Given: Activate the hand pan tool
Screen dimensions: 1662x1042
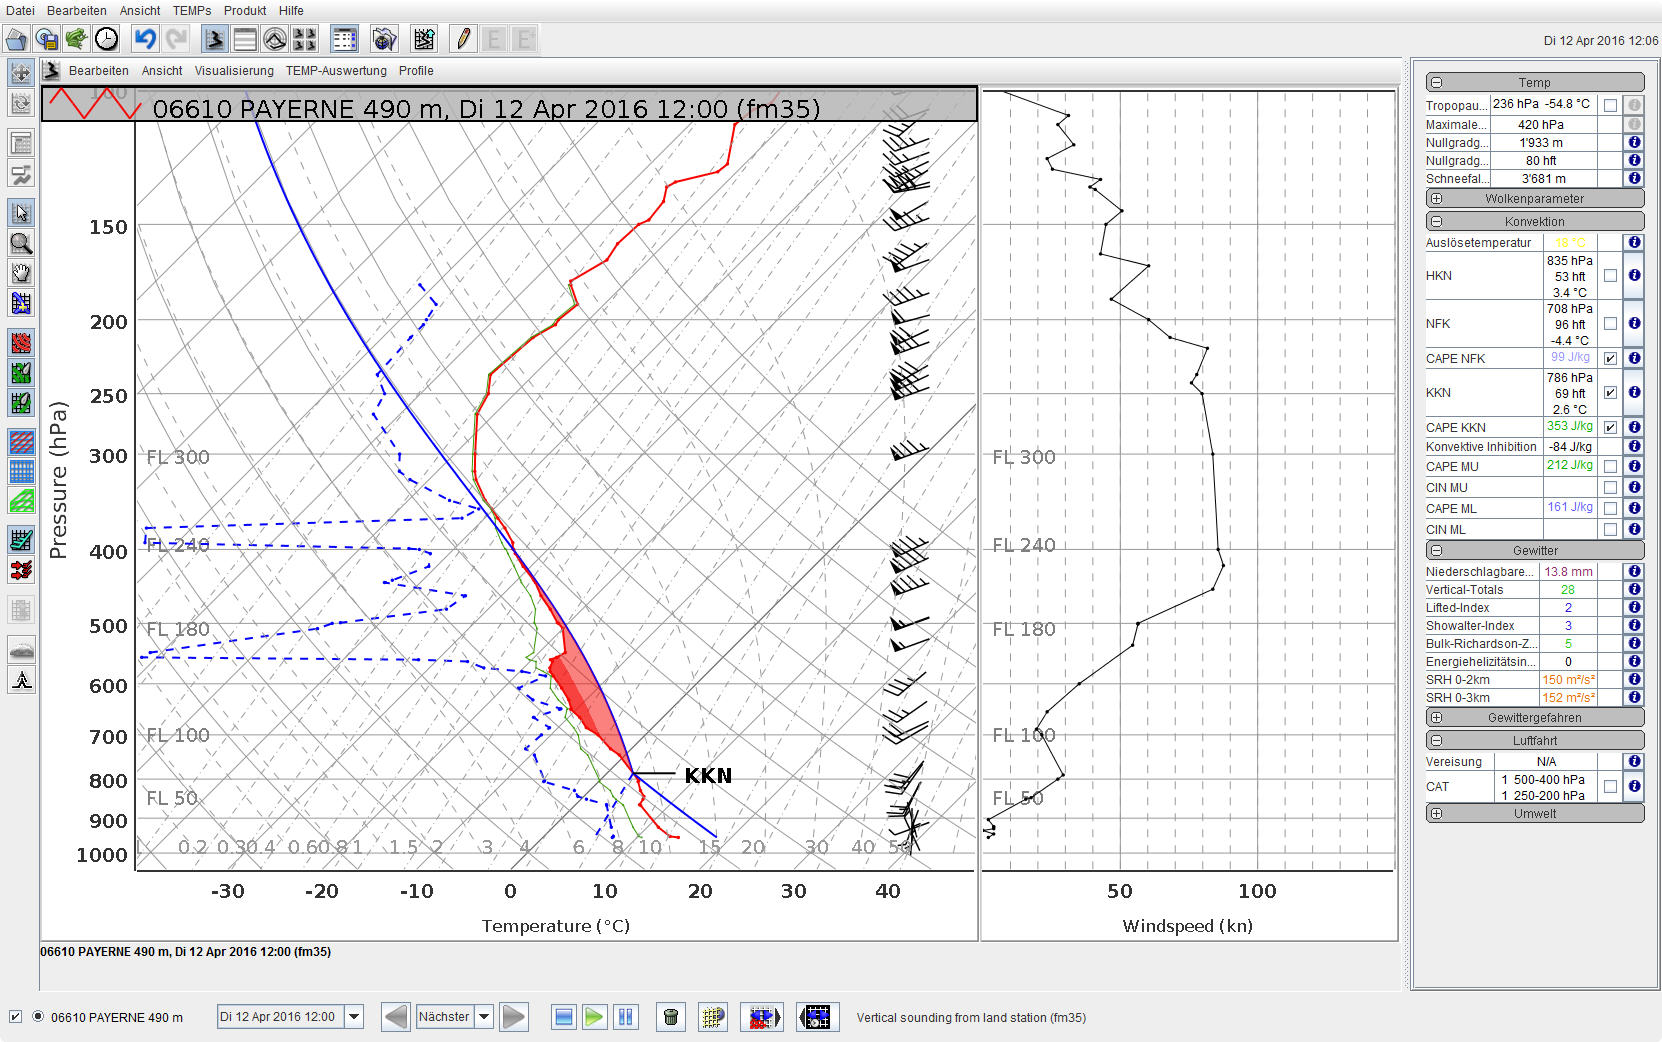Looking at the screenshot, I should [21, 273].
